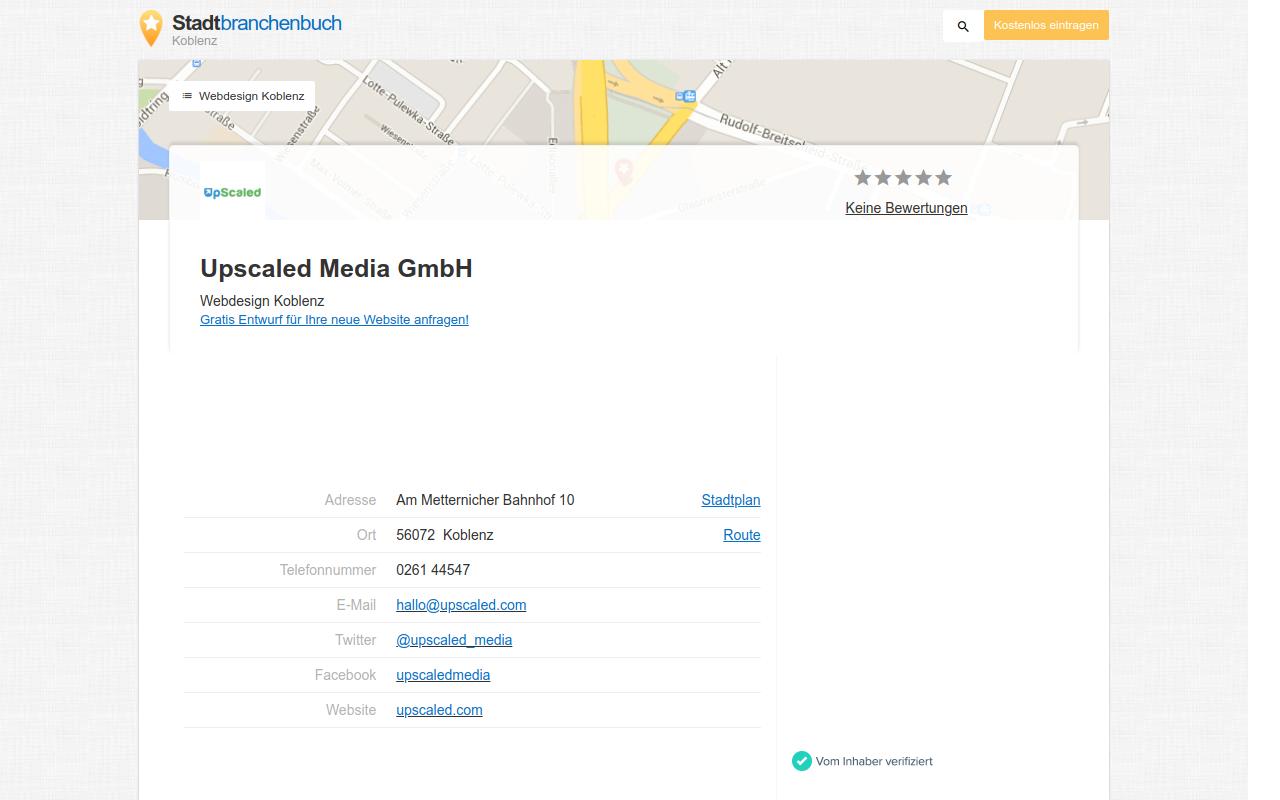
Task: Rate the business five stars
Action: pyautogui.click(x=942, y=177)
